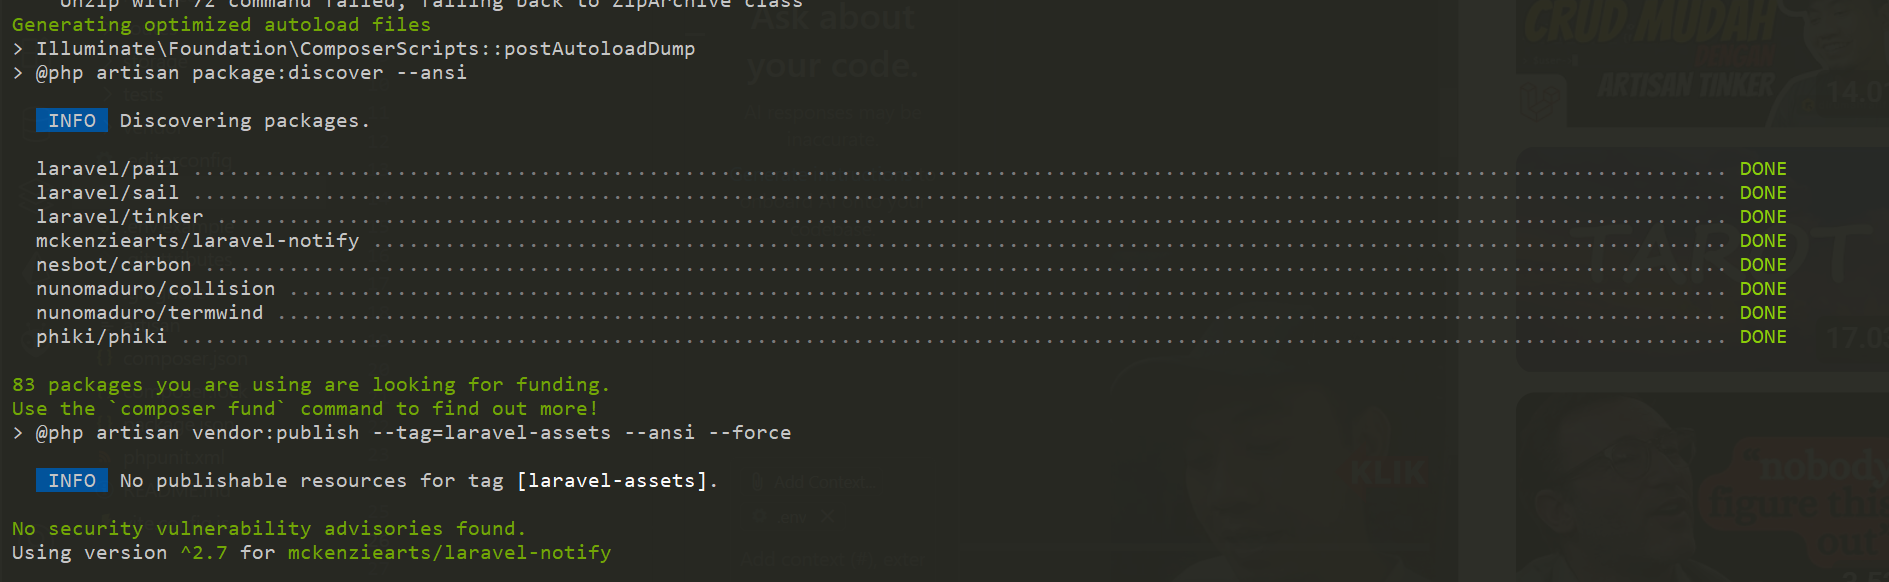Image resolution: width=1889 pixels, height=582 pixels.
Task: Click the `composer fund` command text
Action: [197, 409]
